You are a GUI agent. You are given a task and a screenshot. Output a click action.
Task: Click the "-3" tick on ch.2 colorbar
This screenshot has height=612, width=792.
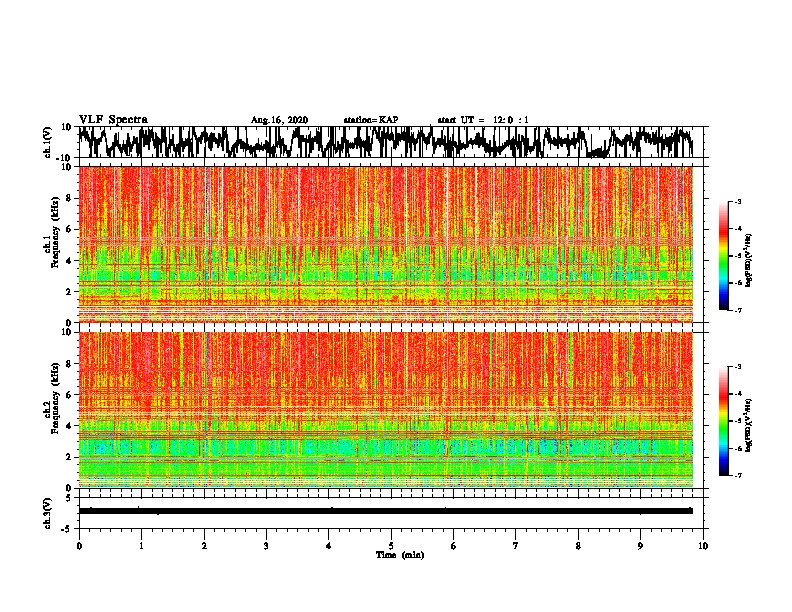[x=737, y=367]
